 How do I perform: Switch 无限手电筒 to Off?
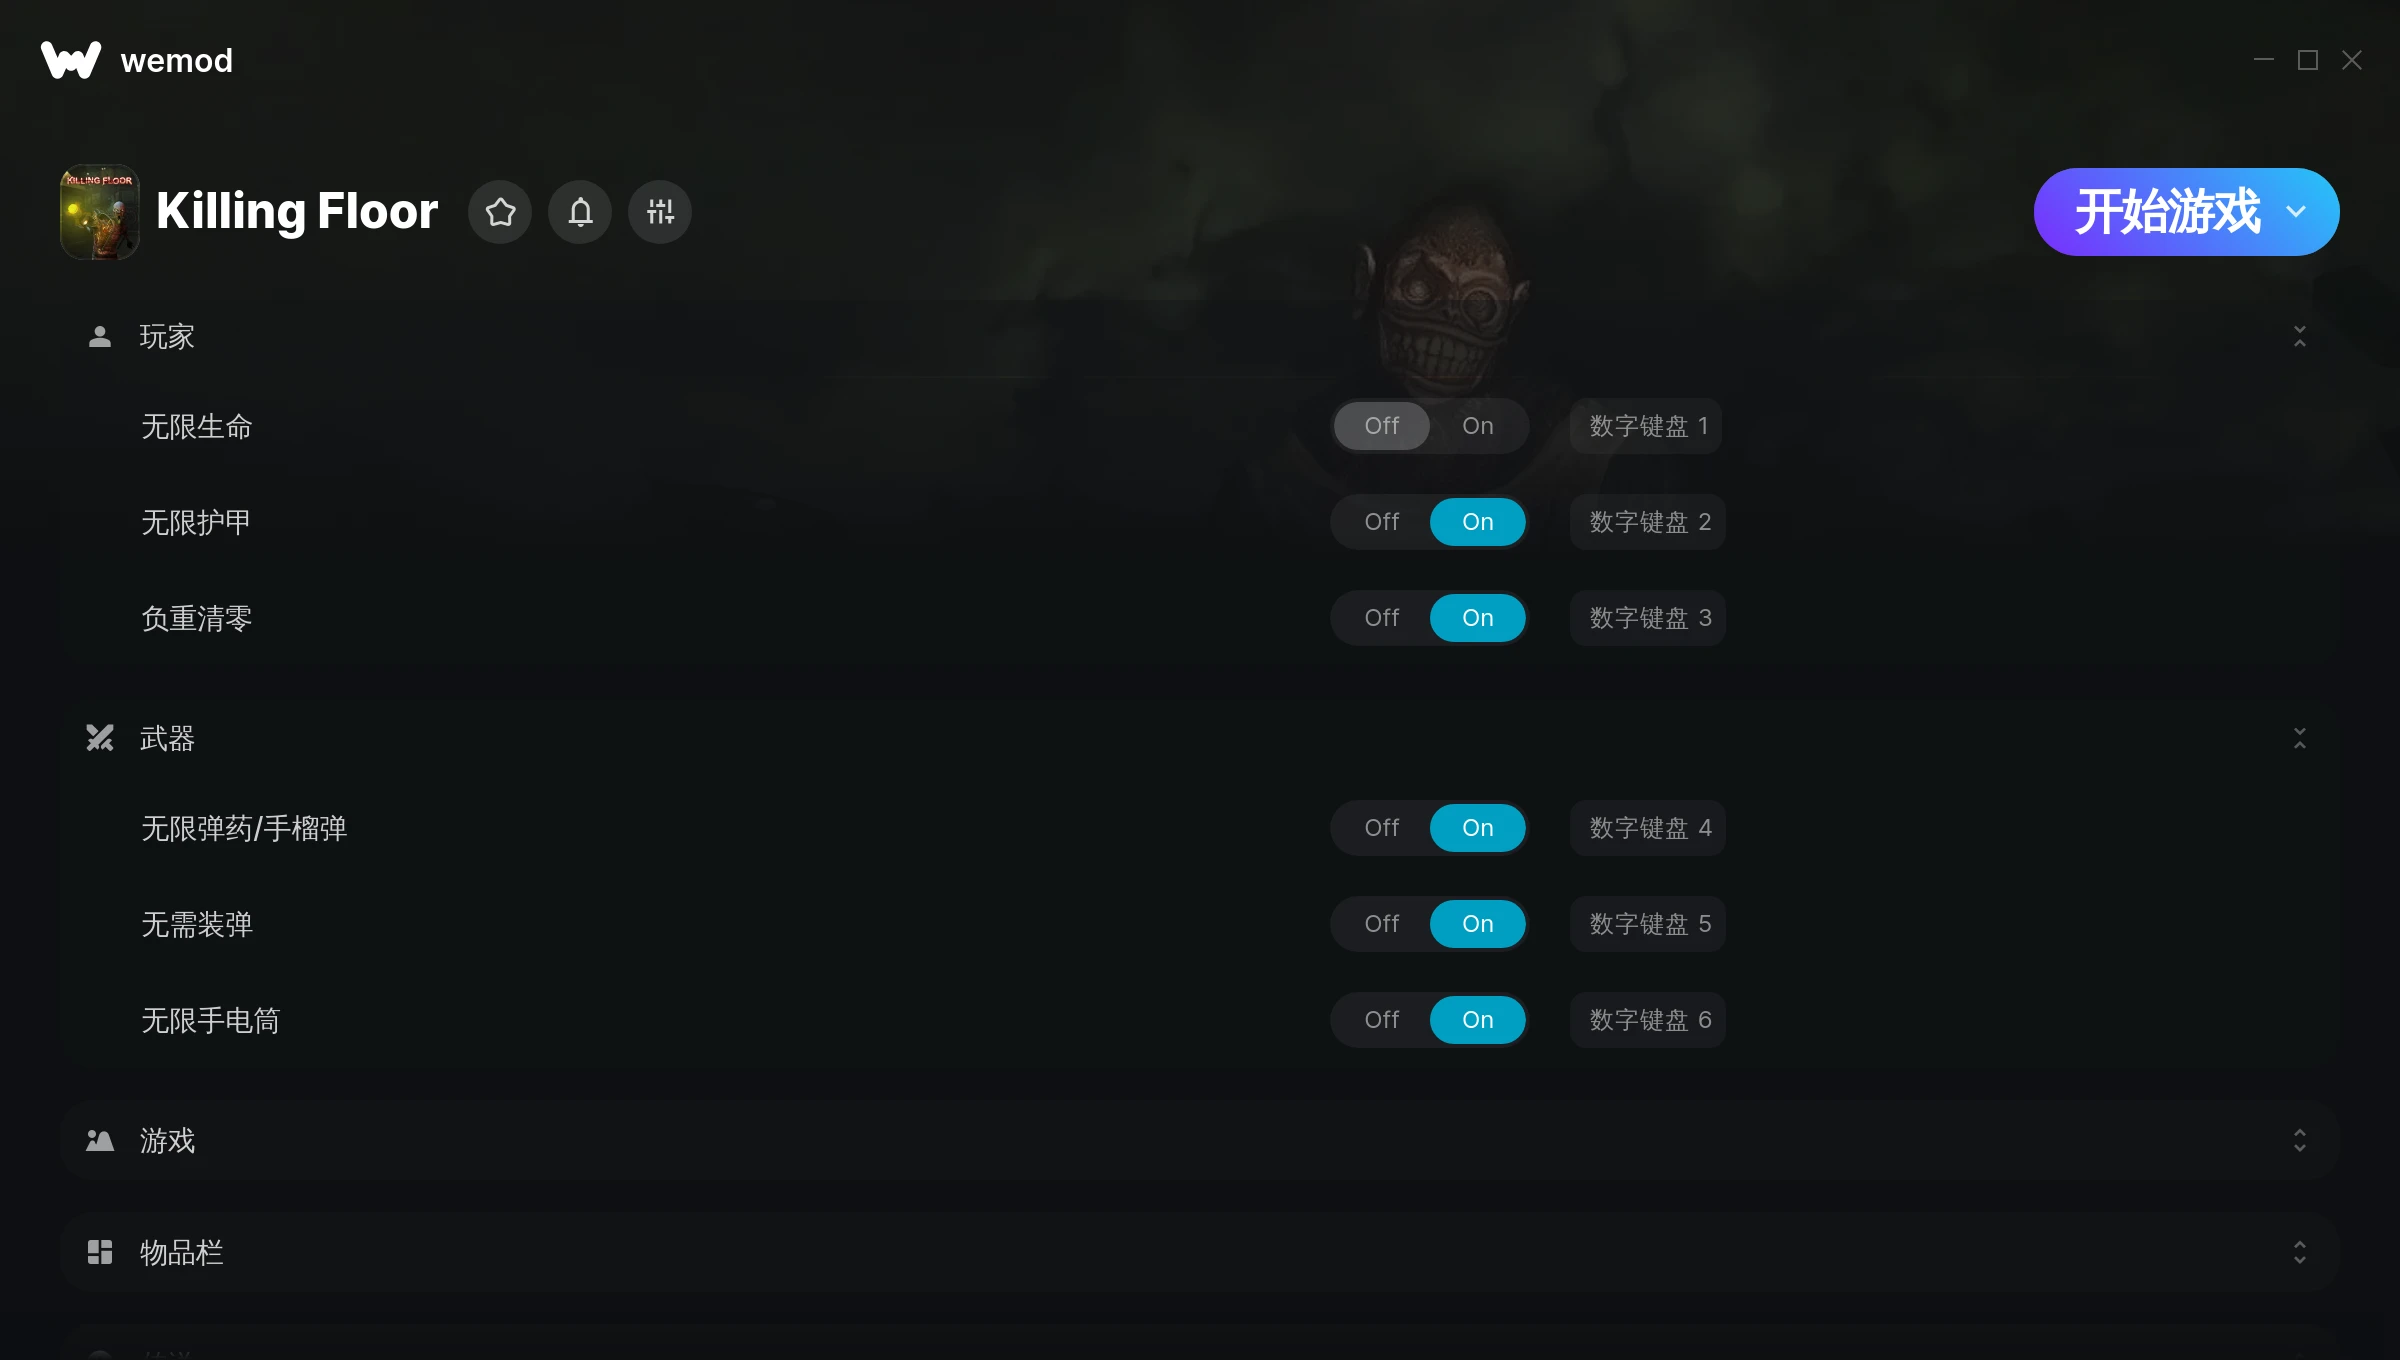point(1382,1020)
